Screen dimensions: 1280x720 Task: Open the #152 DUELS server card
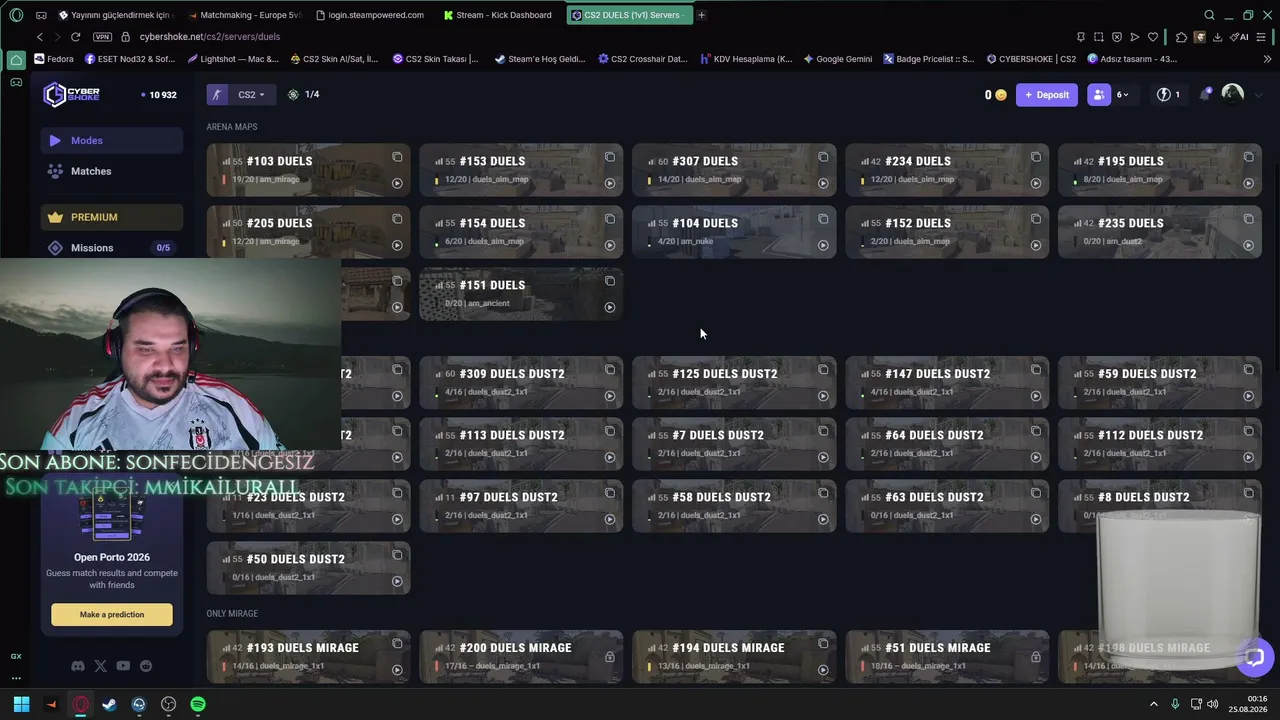pos(947,233)
